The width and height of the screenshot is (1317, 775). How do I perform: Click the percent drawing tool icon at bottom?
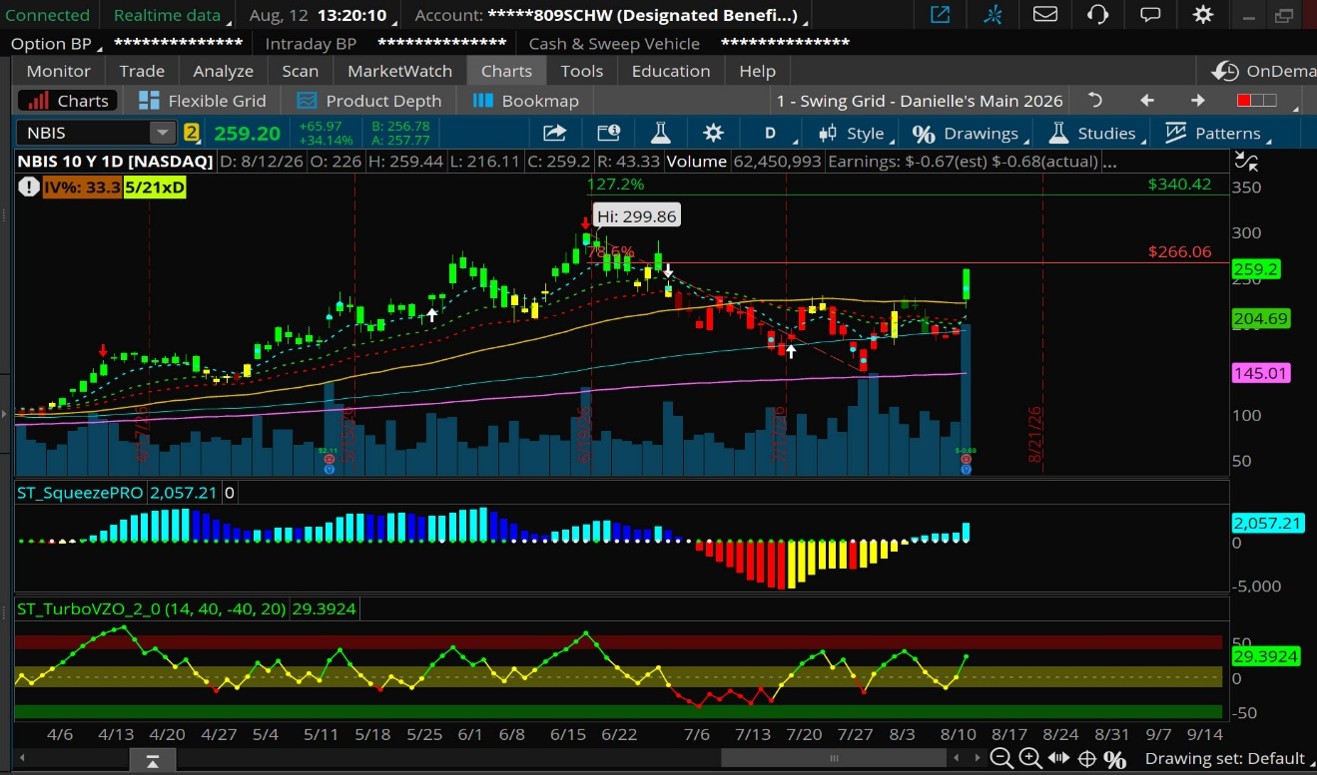(x=1115, y=758)
